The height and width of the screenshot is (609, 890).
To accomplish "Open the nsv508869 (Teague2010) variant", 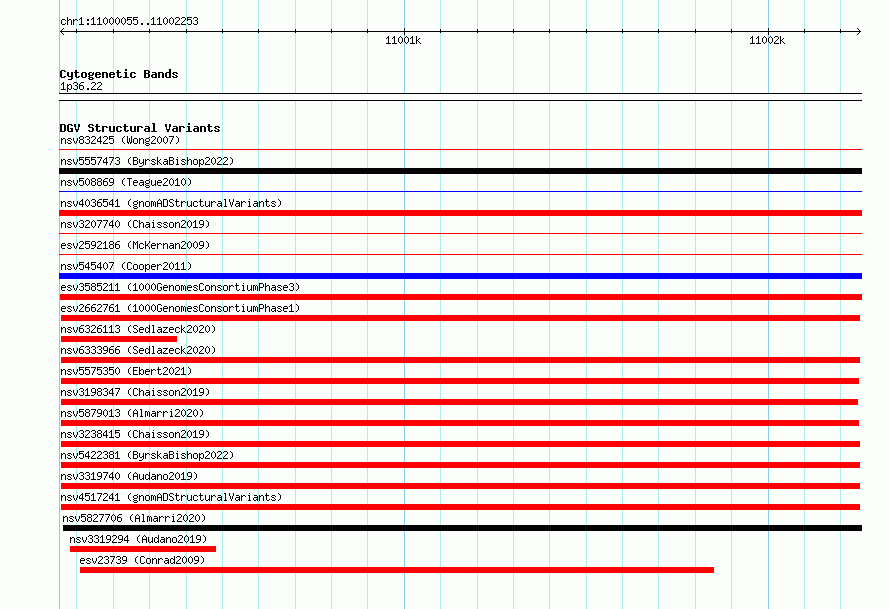I will (x=126, y=182).
